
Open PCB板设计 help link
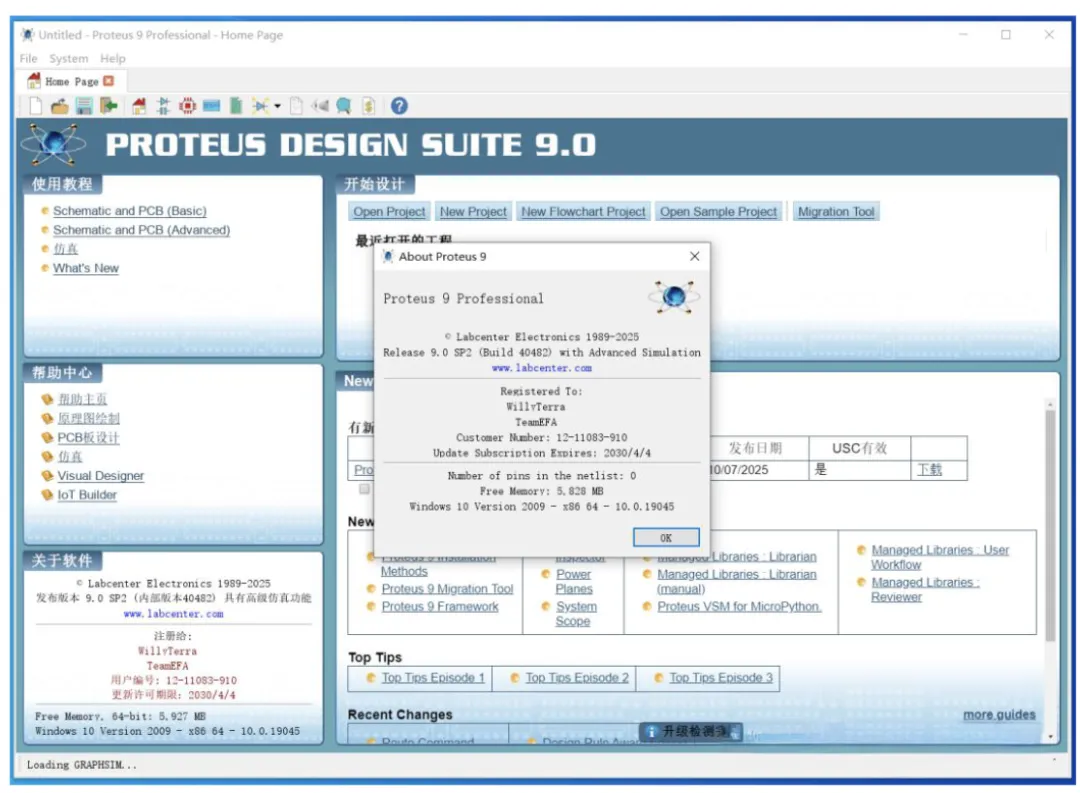pos(88,437)
